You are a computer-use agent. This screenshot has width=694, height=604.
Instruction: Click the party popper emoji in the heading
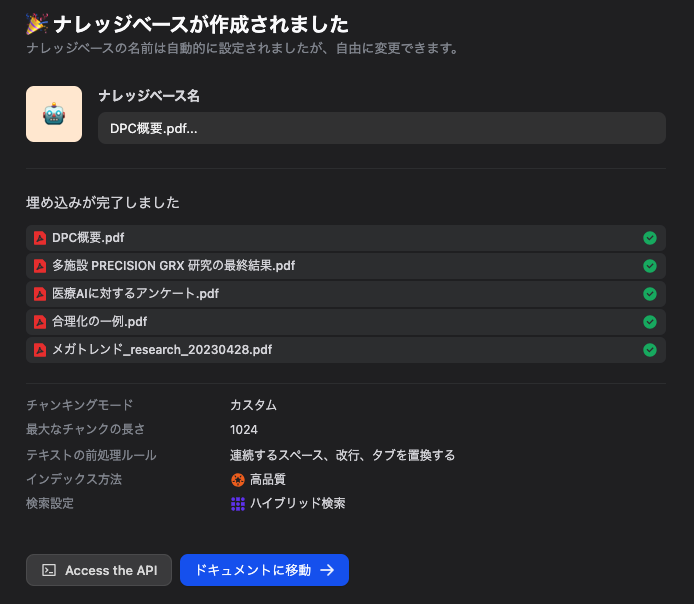(37, 23)
